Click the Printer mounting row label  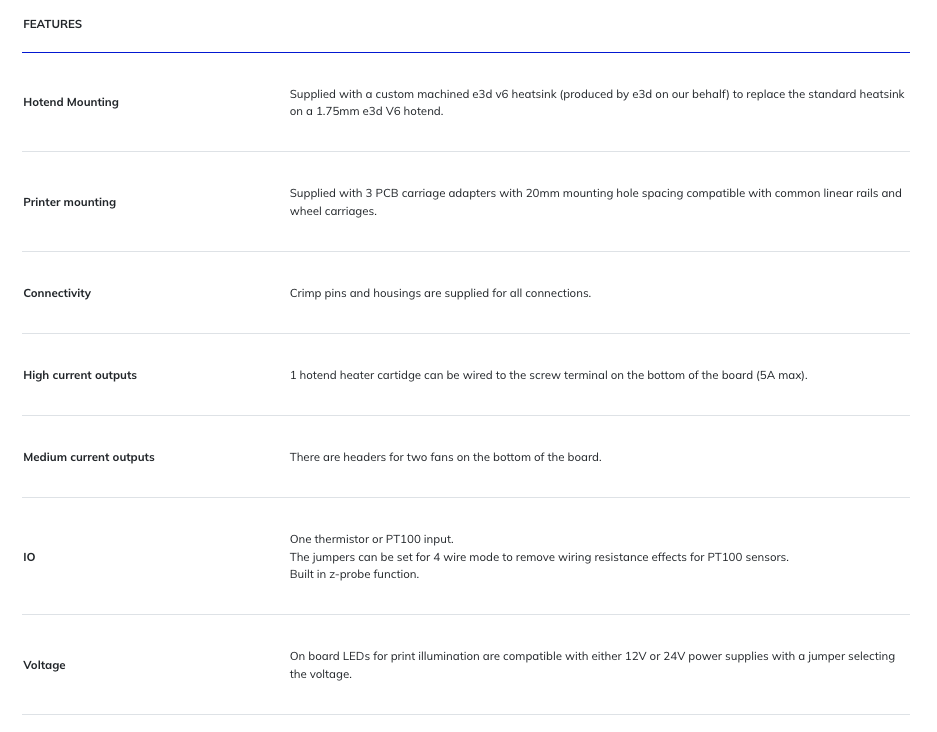(x=69, y=202)
